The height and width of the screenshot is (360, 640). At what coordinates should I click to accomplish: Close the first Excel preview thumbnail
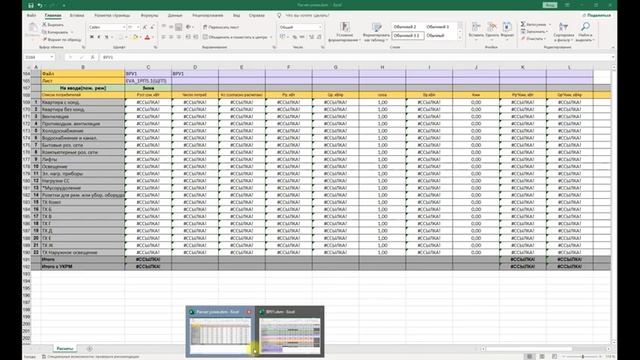click(249, 312)
